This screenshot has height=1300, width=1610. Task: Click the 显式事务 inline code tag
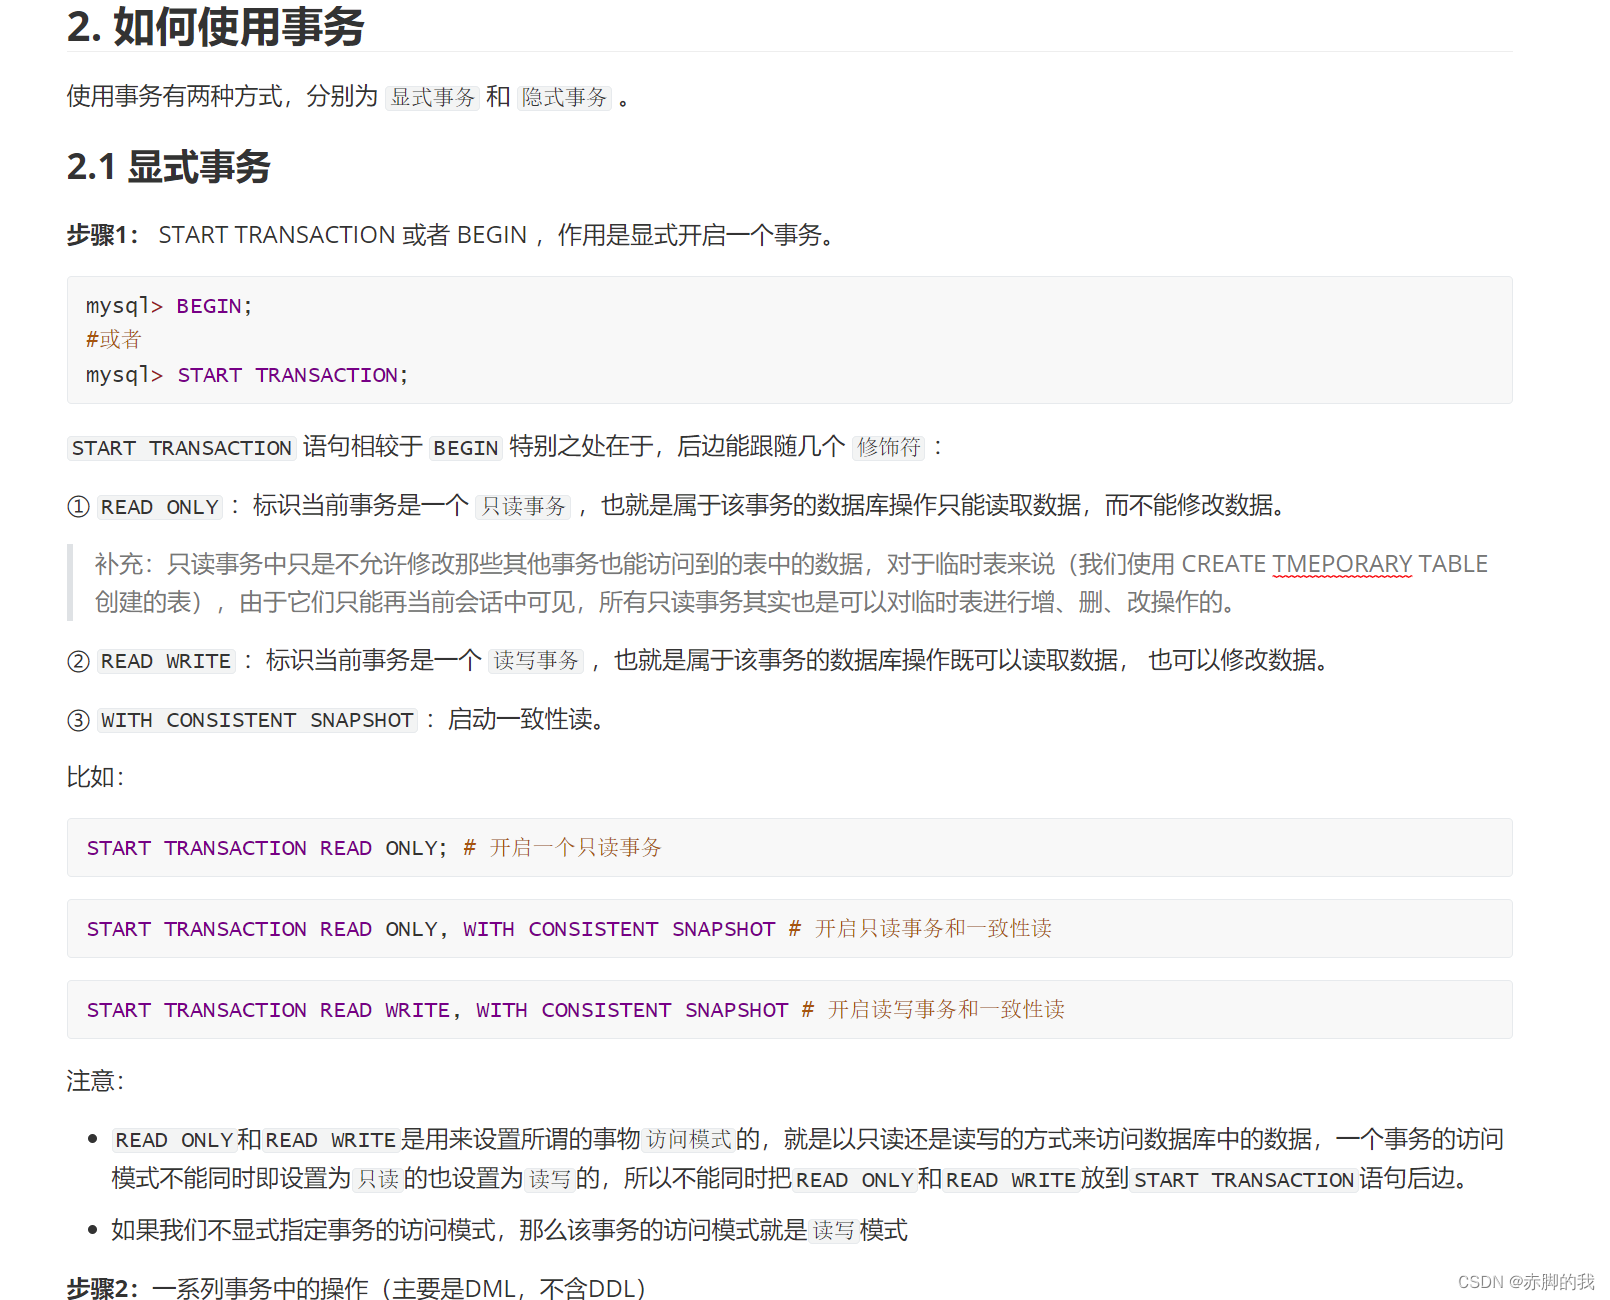coord(431,97)
